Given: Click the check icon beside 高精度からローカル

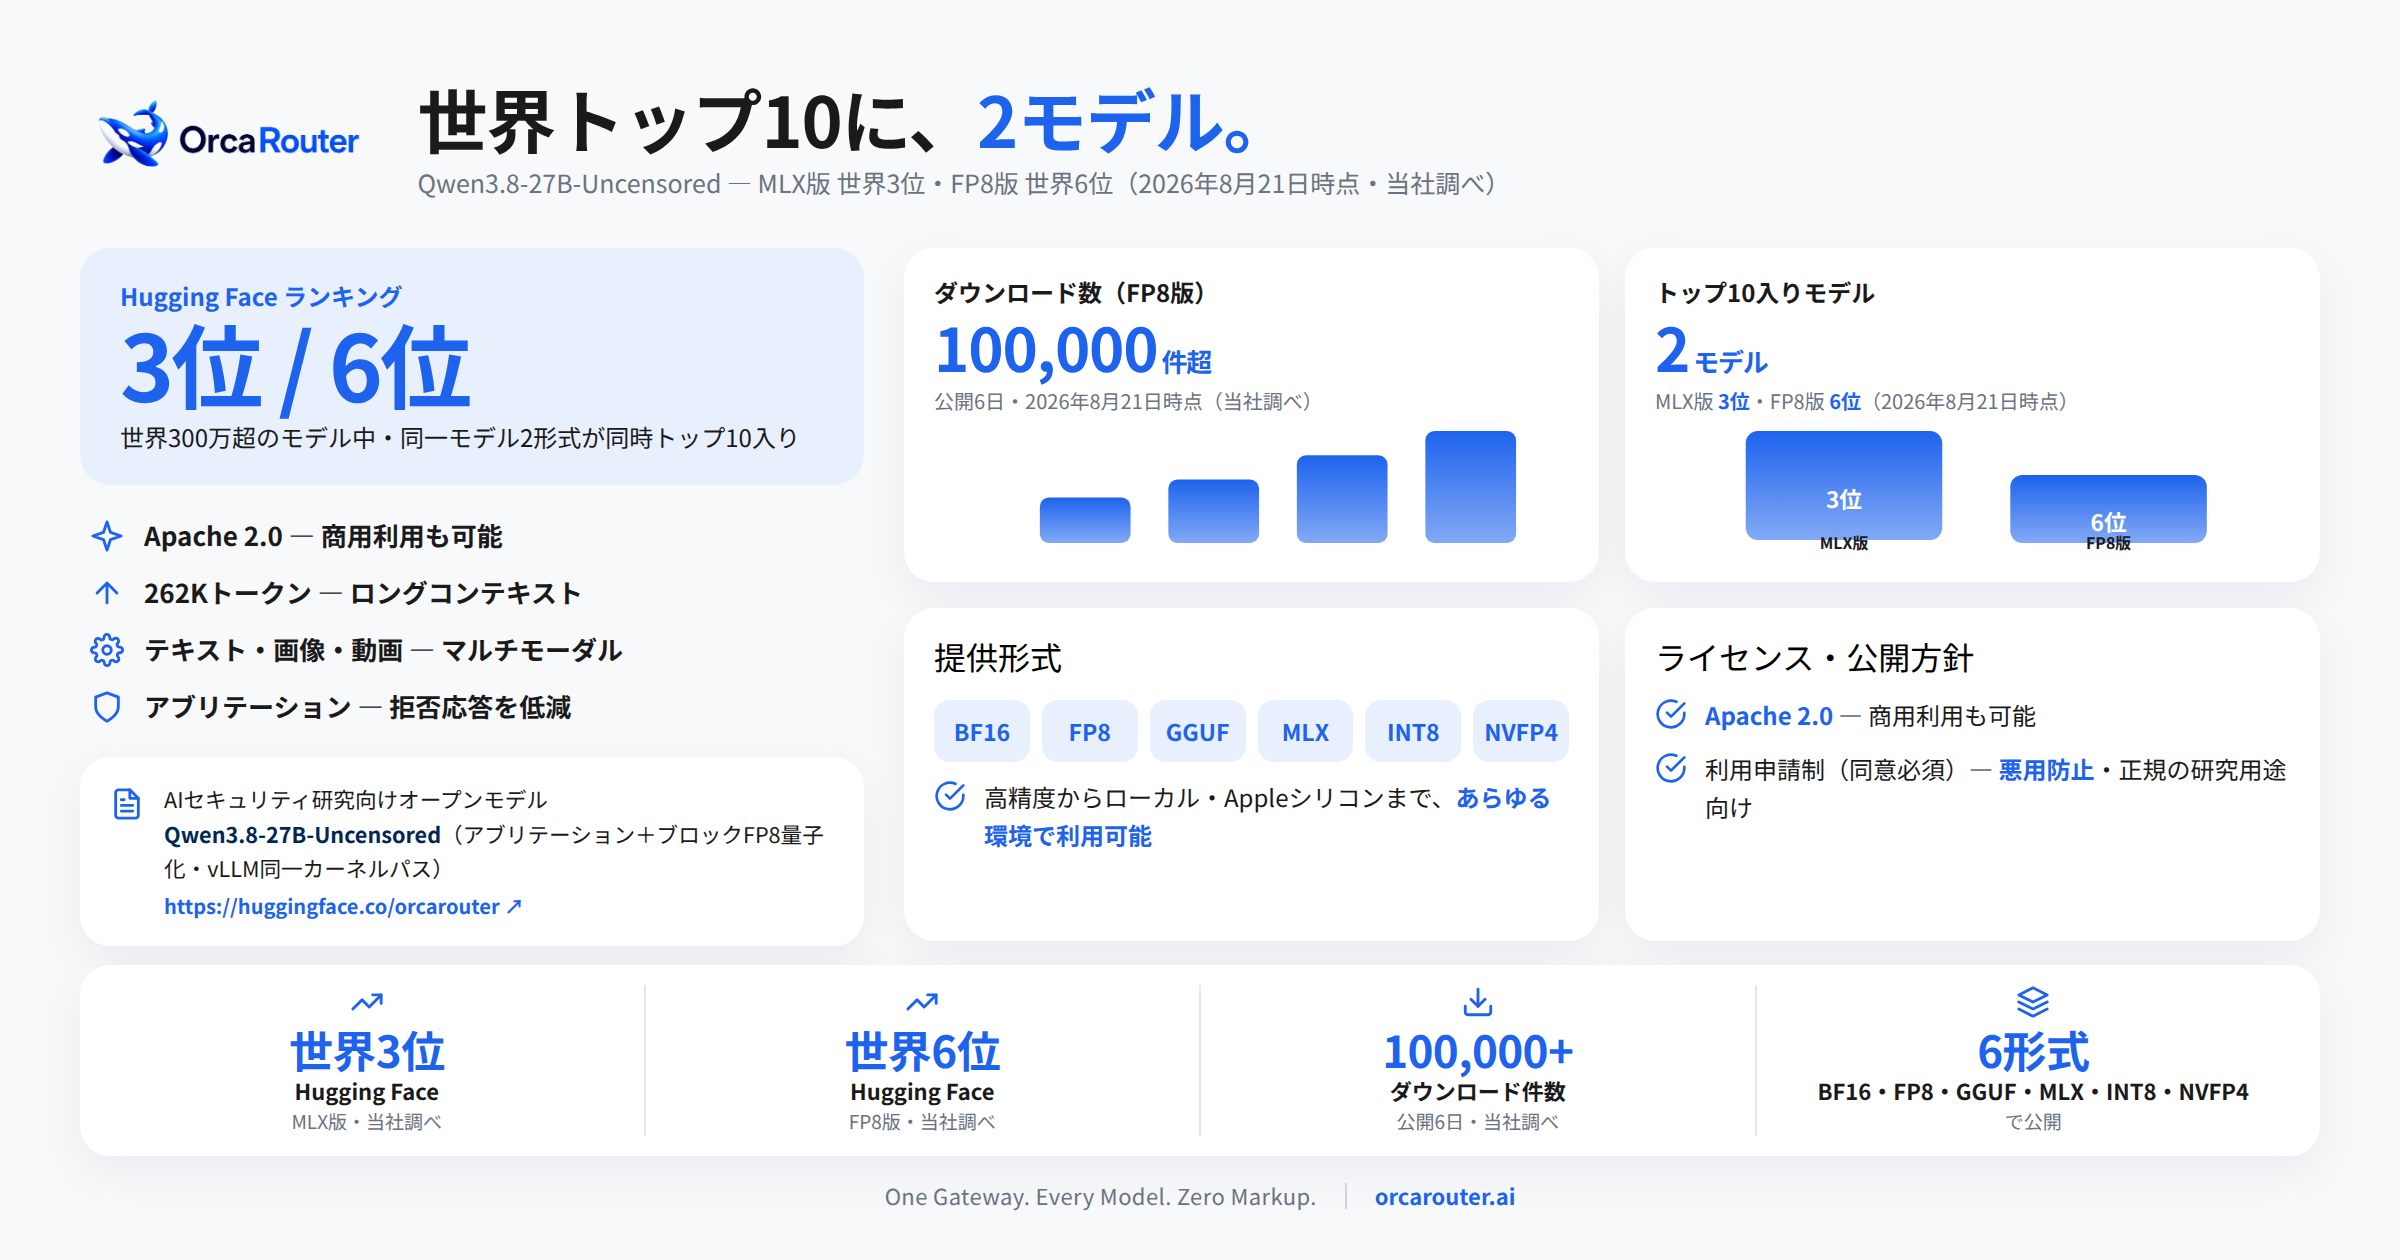Looking at the screenshot, I should coord(950,796).
